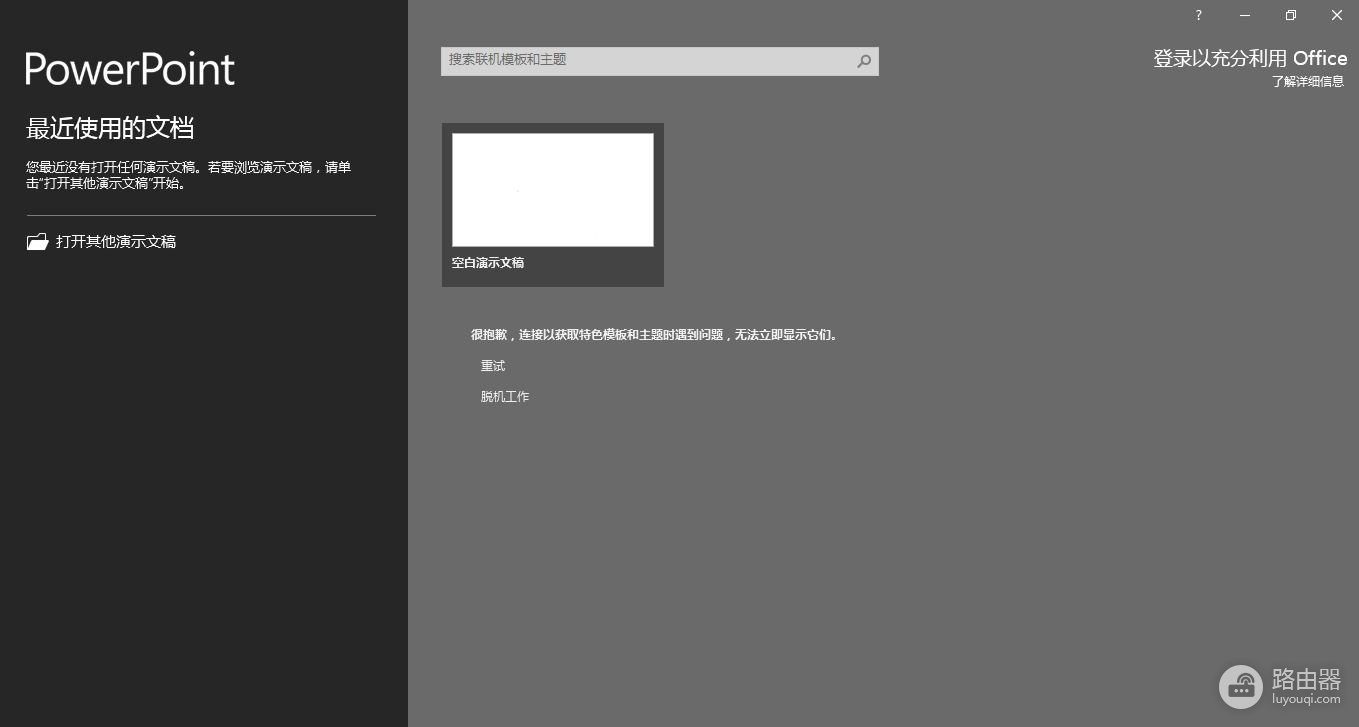Click the template connection error message
The height and width of the screenshot is (727, 1359).
pyautogui.click(x=654, y=335)
